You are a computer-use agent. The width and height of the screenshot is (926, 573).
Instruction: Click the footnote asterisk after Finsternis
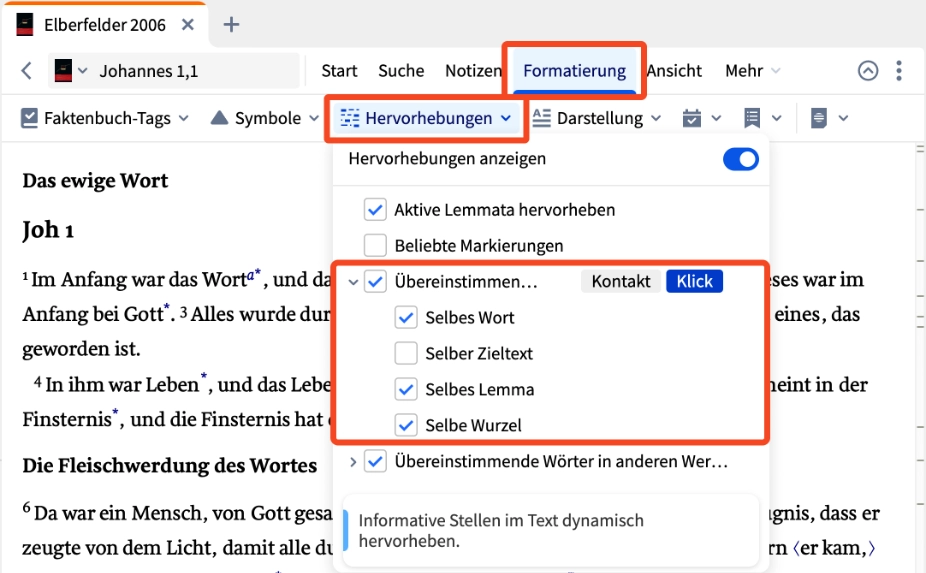coord(115,411)
